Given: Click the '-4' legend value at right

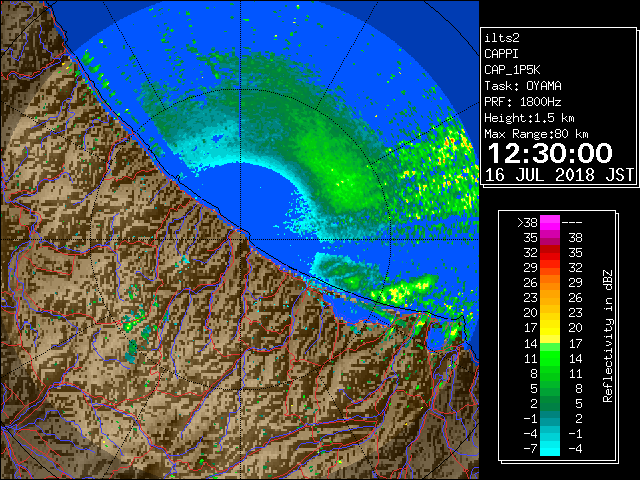Looking at the screenshot, I should pos(575,448).
